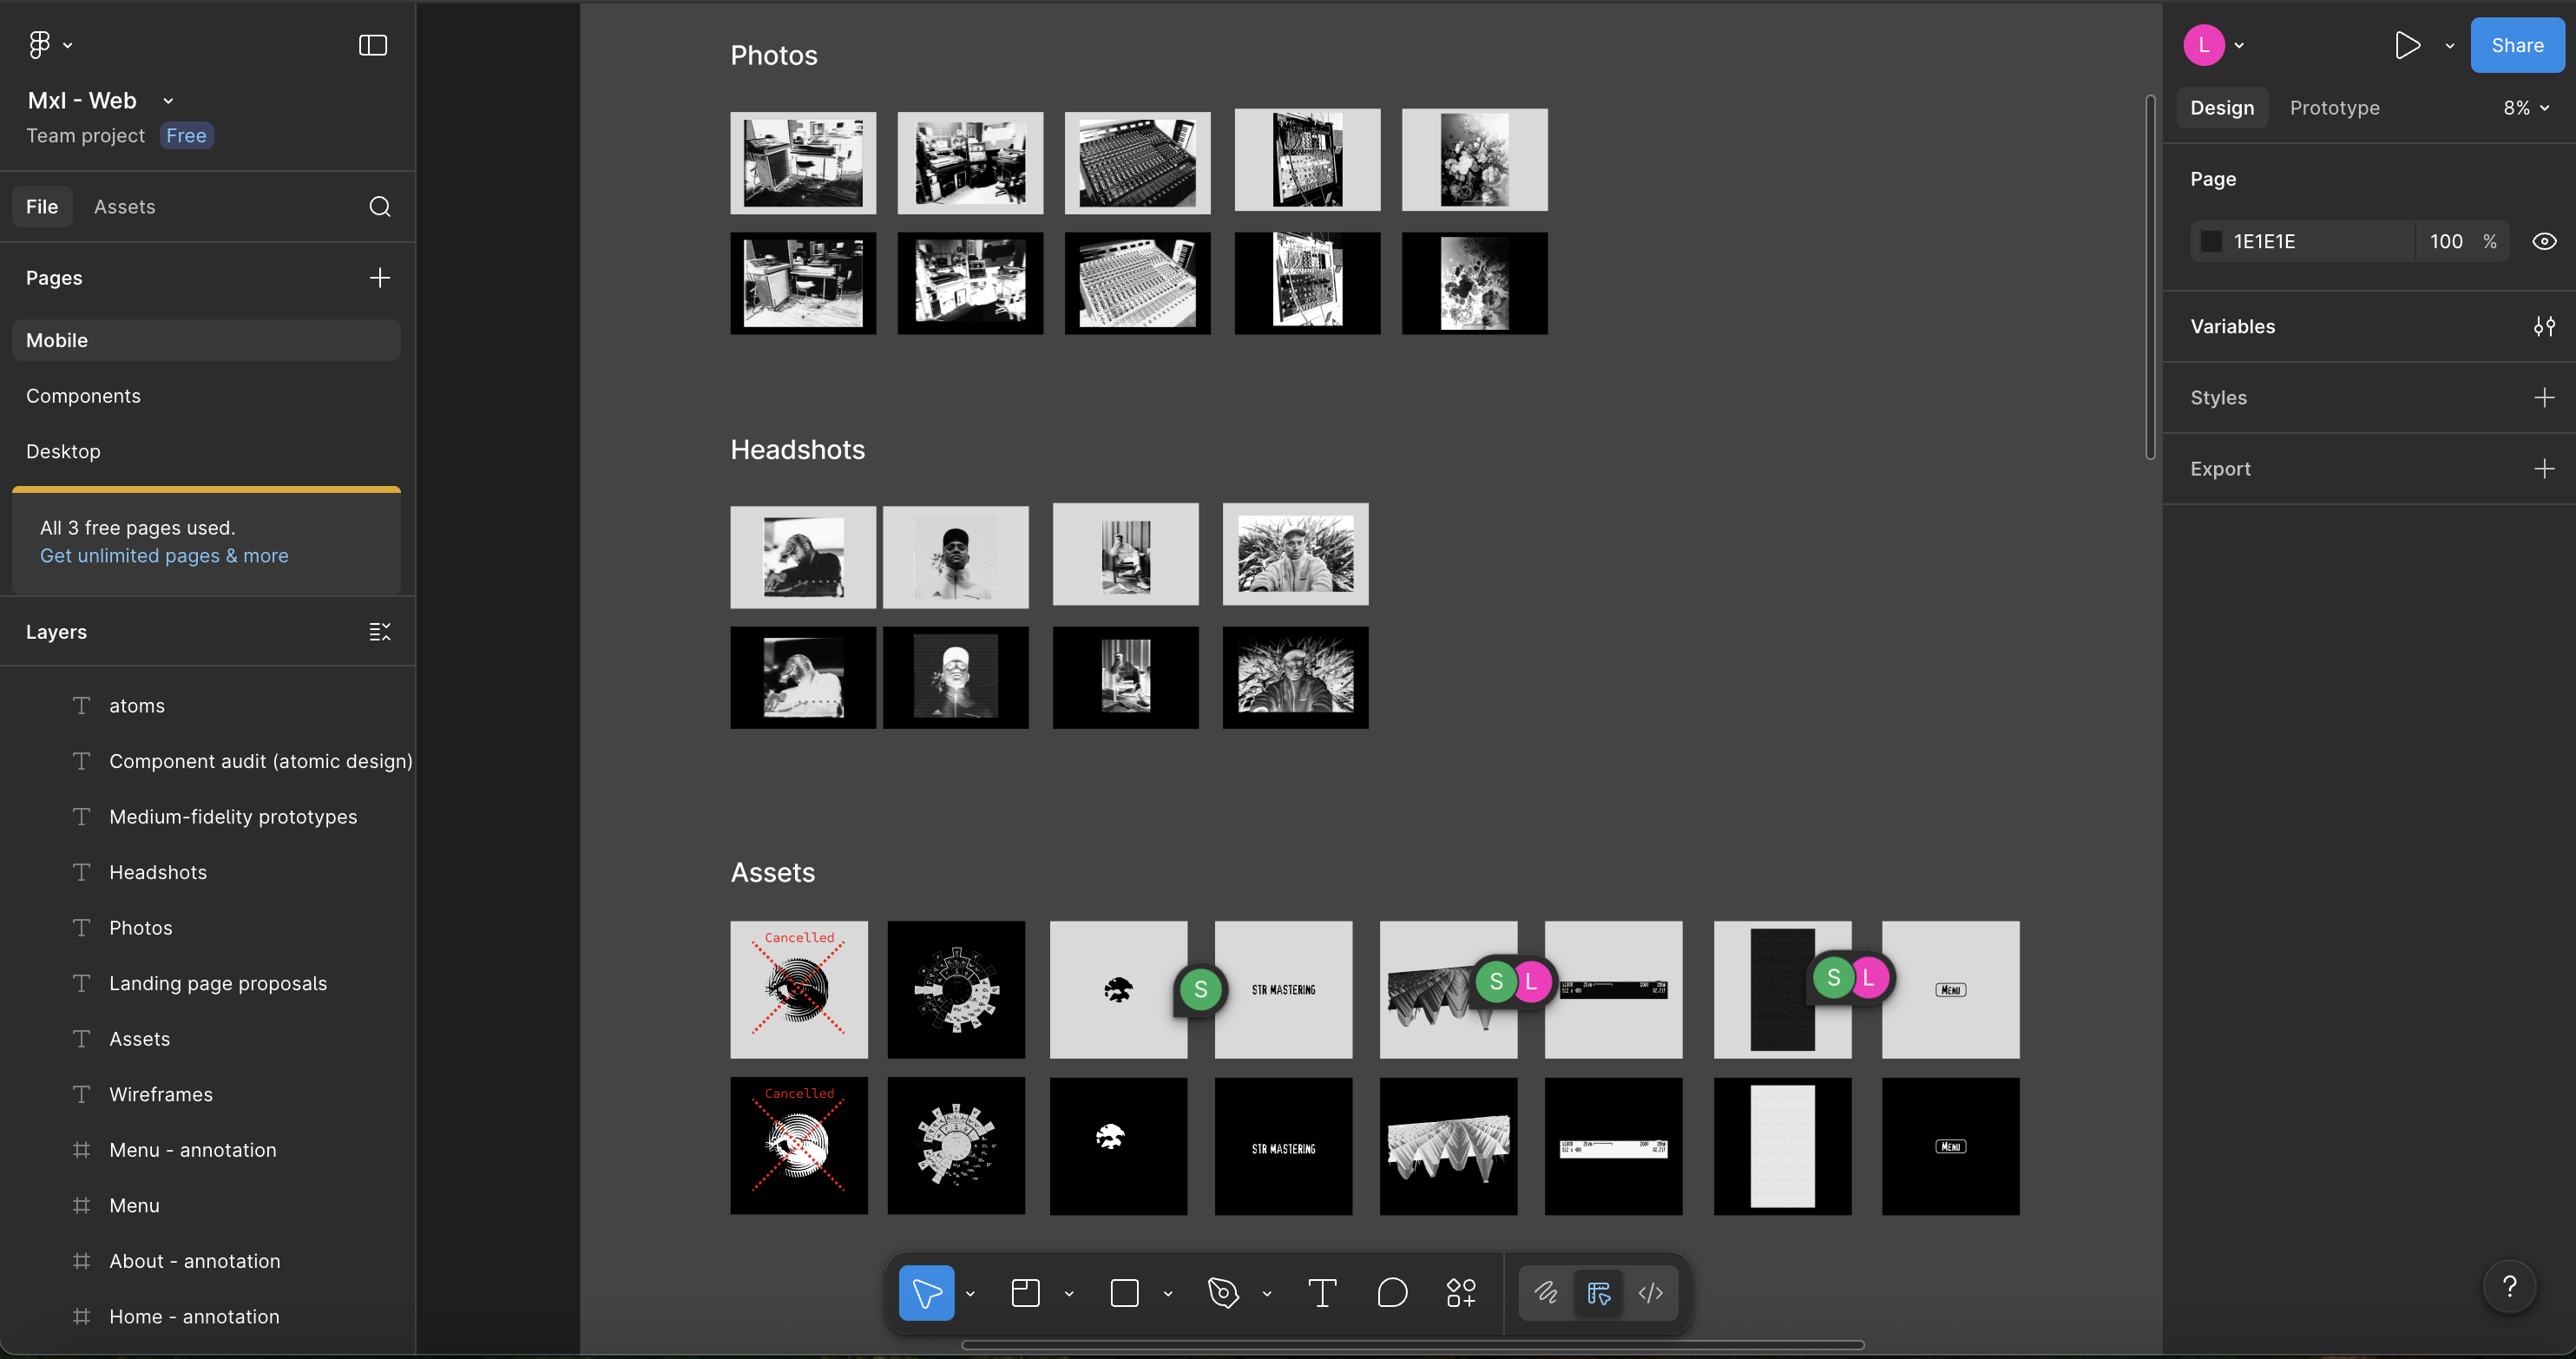This screenshot has height=1359, width=2576.
Task: Switch to the Assets tab
Action: [x=124, y=207]
